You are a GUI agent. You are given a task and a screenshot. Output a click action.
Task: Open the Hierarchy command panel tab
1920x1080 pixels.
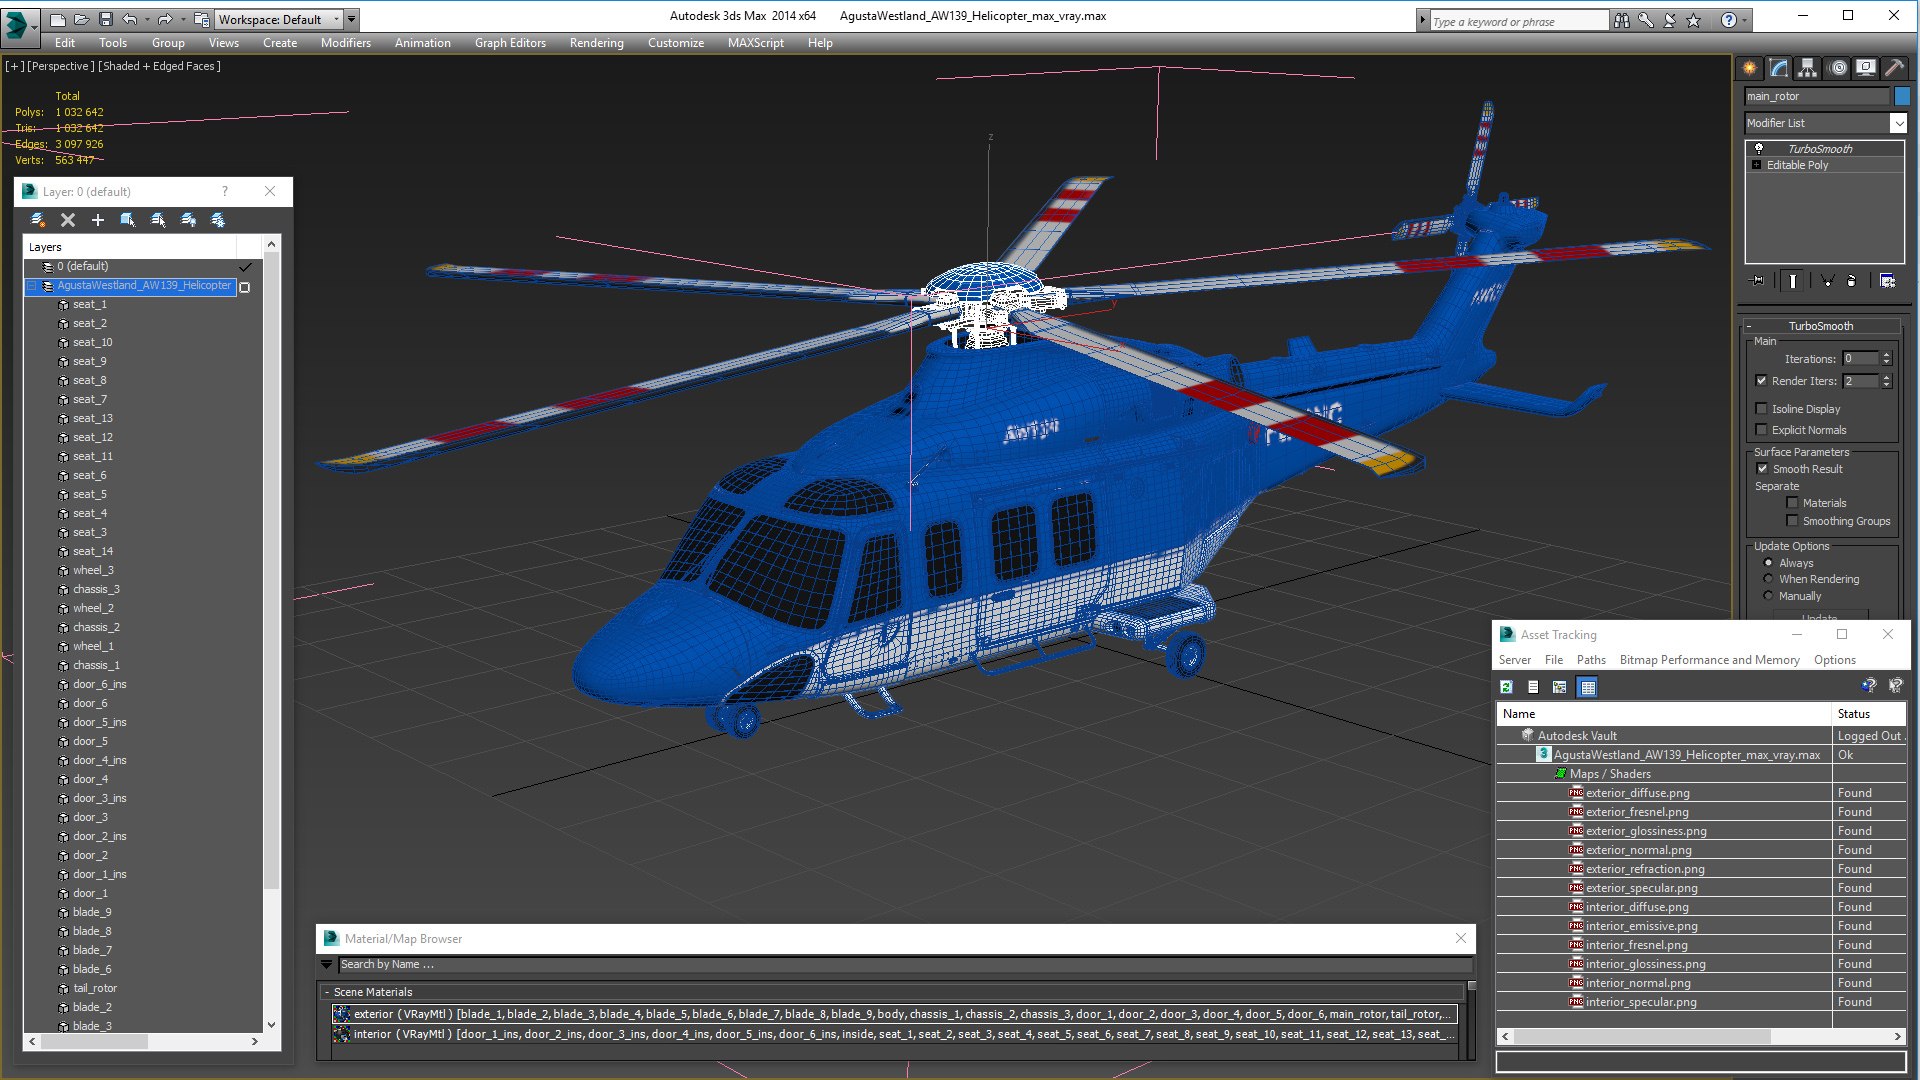[x=1807, y=68]
